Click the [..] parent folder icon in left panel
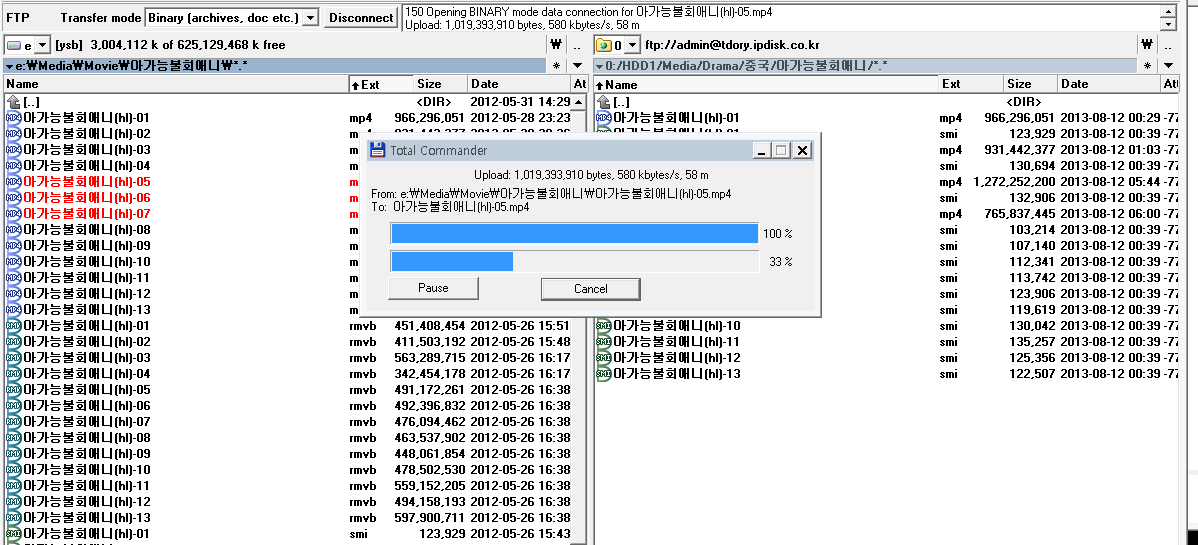This screenshot has height=545, width=1198. pos(14,102)
